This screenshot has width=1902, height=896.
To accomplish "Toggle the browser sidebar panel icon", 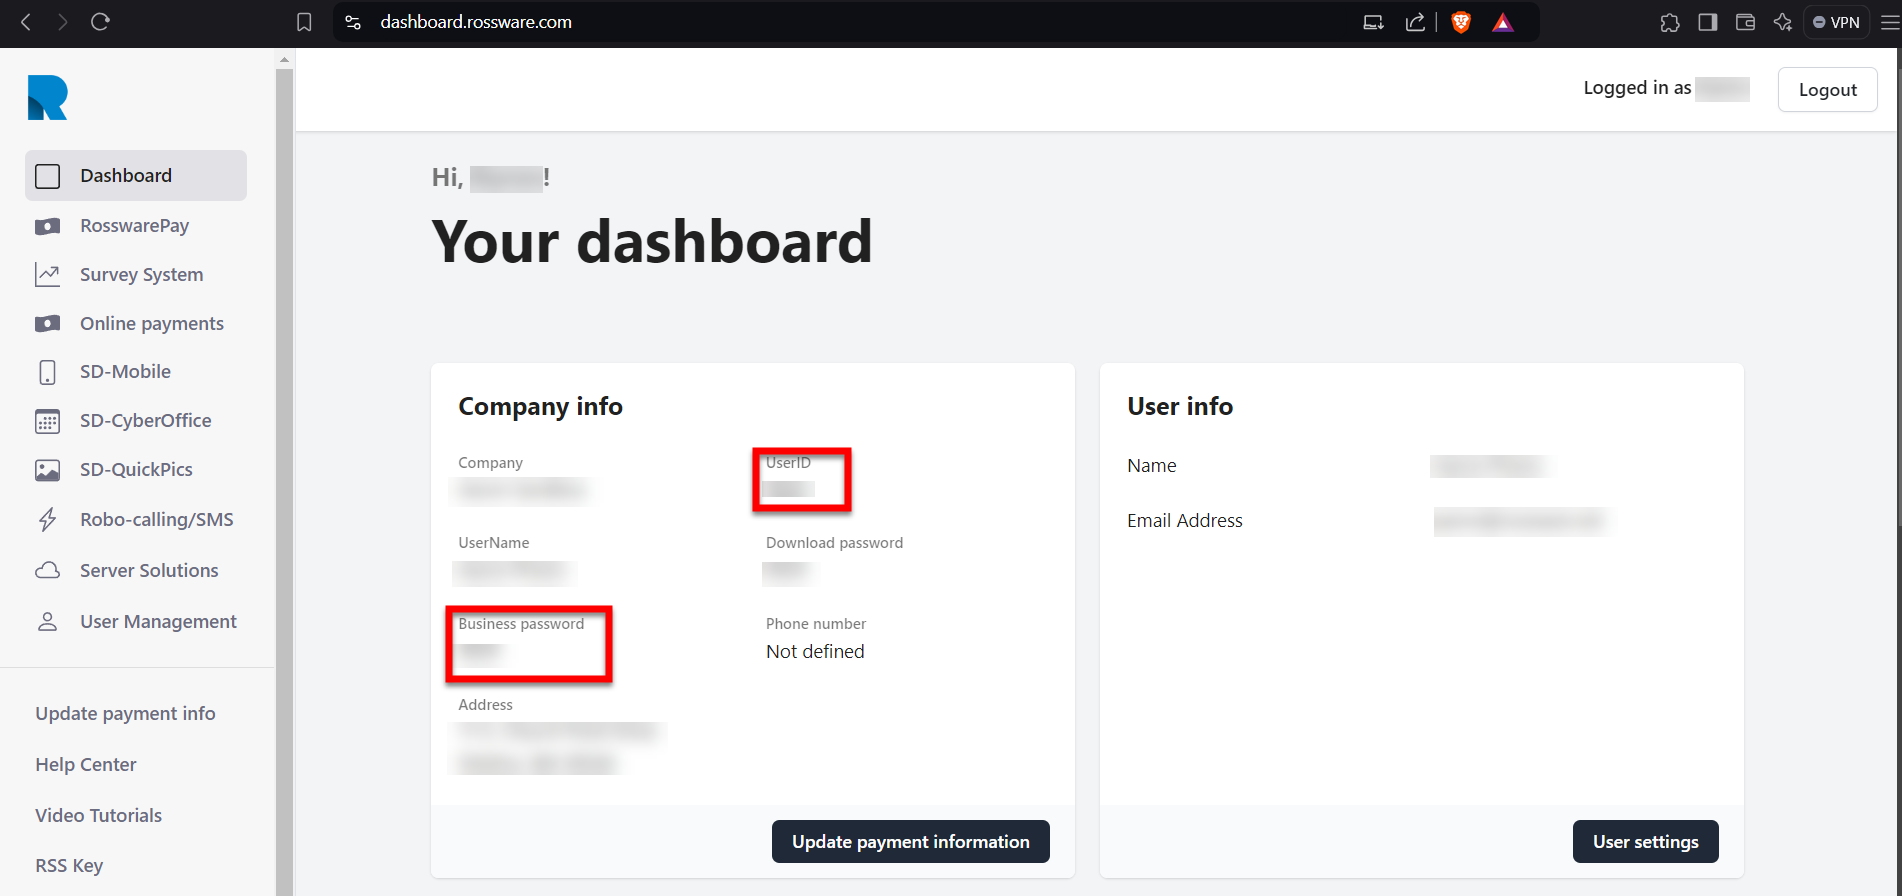I will coord(1708,22).
